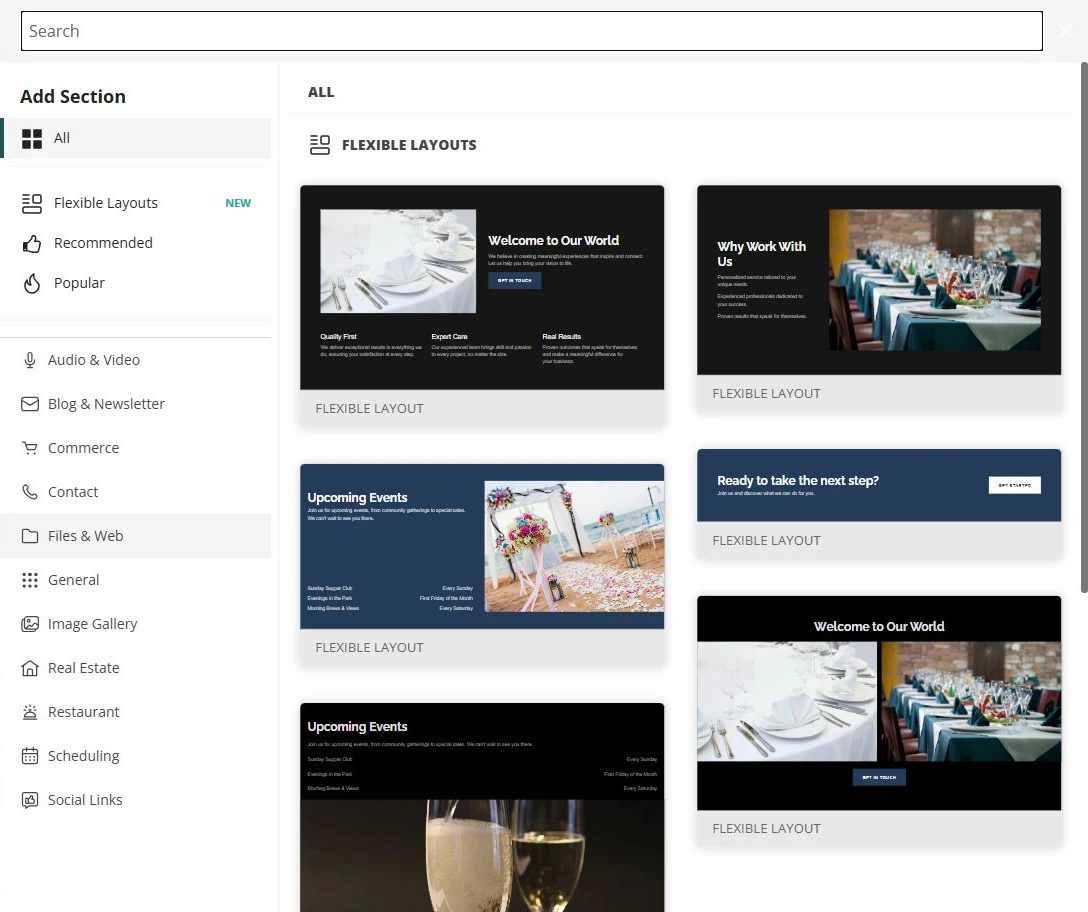Show Popular sections

(136, 283)
